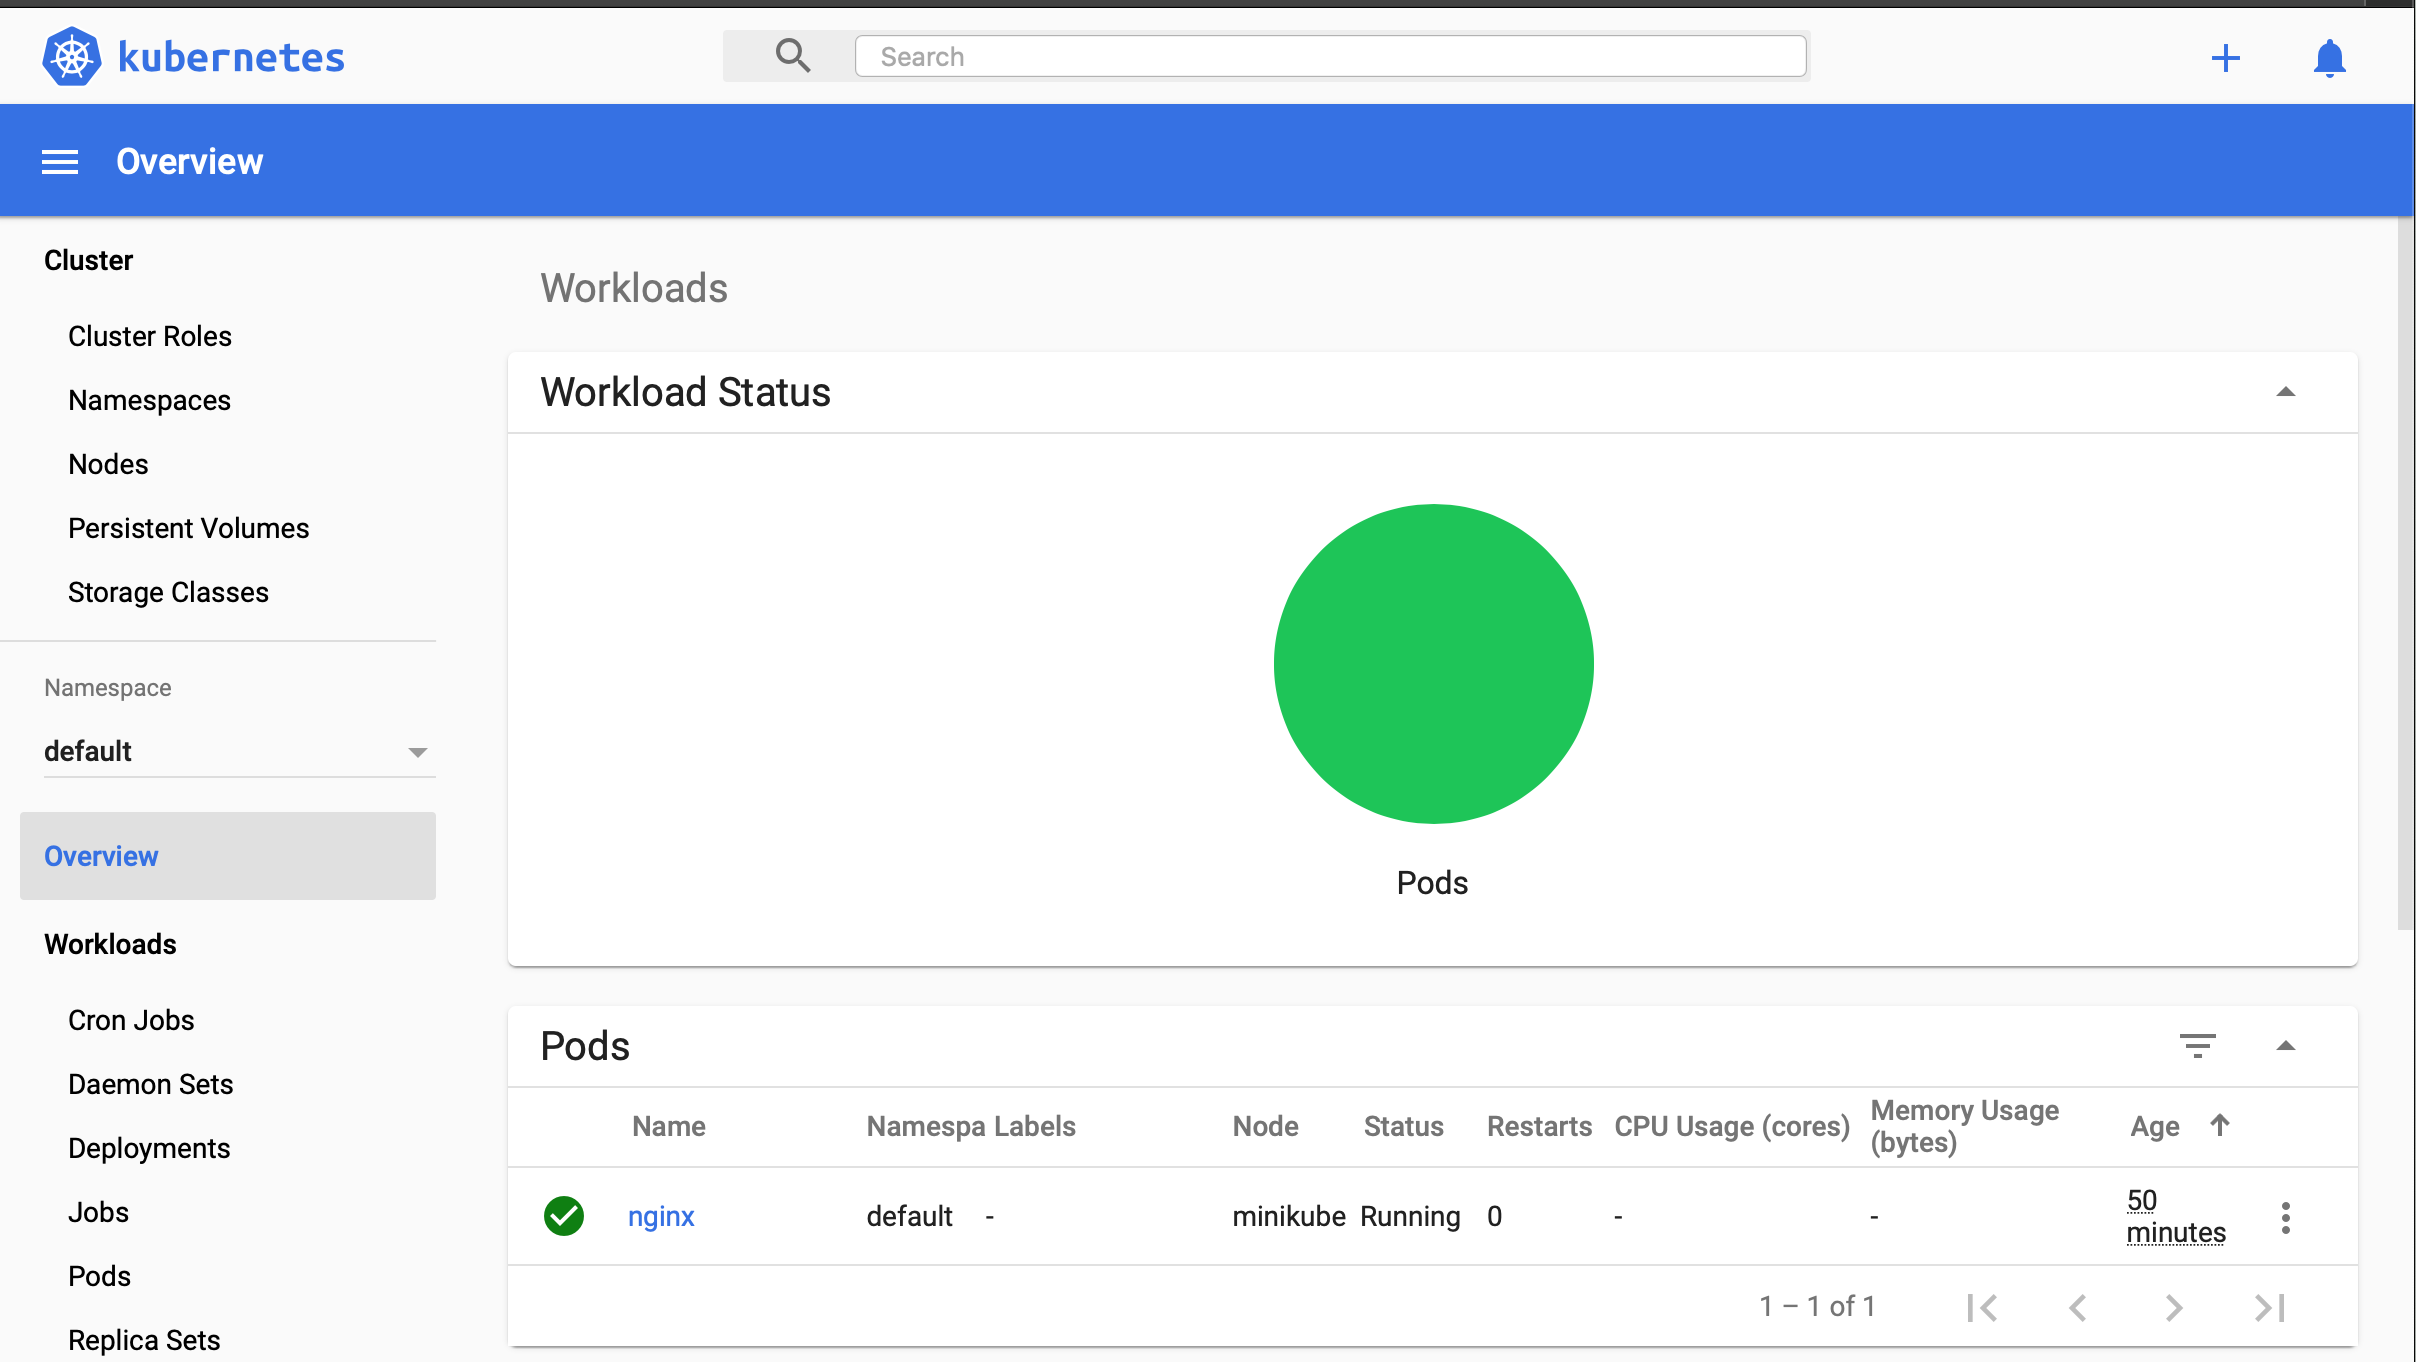Open the Pods list filter icon
Image resolution: width=2416 pixels, height=1362 pixels.
(2199, 1045)
